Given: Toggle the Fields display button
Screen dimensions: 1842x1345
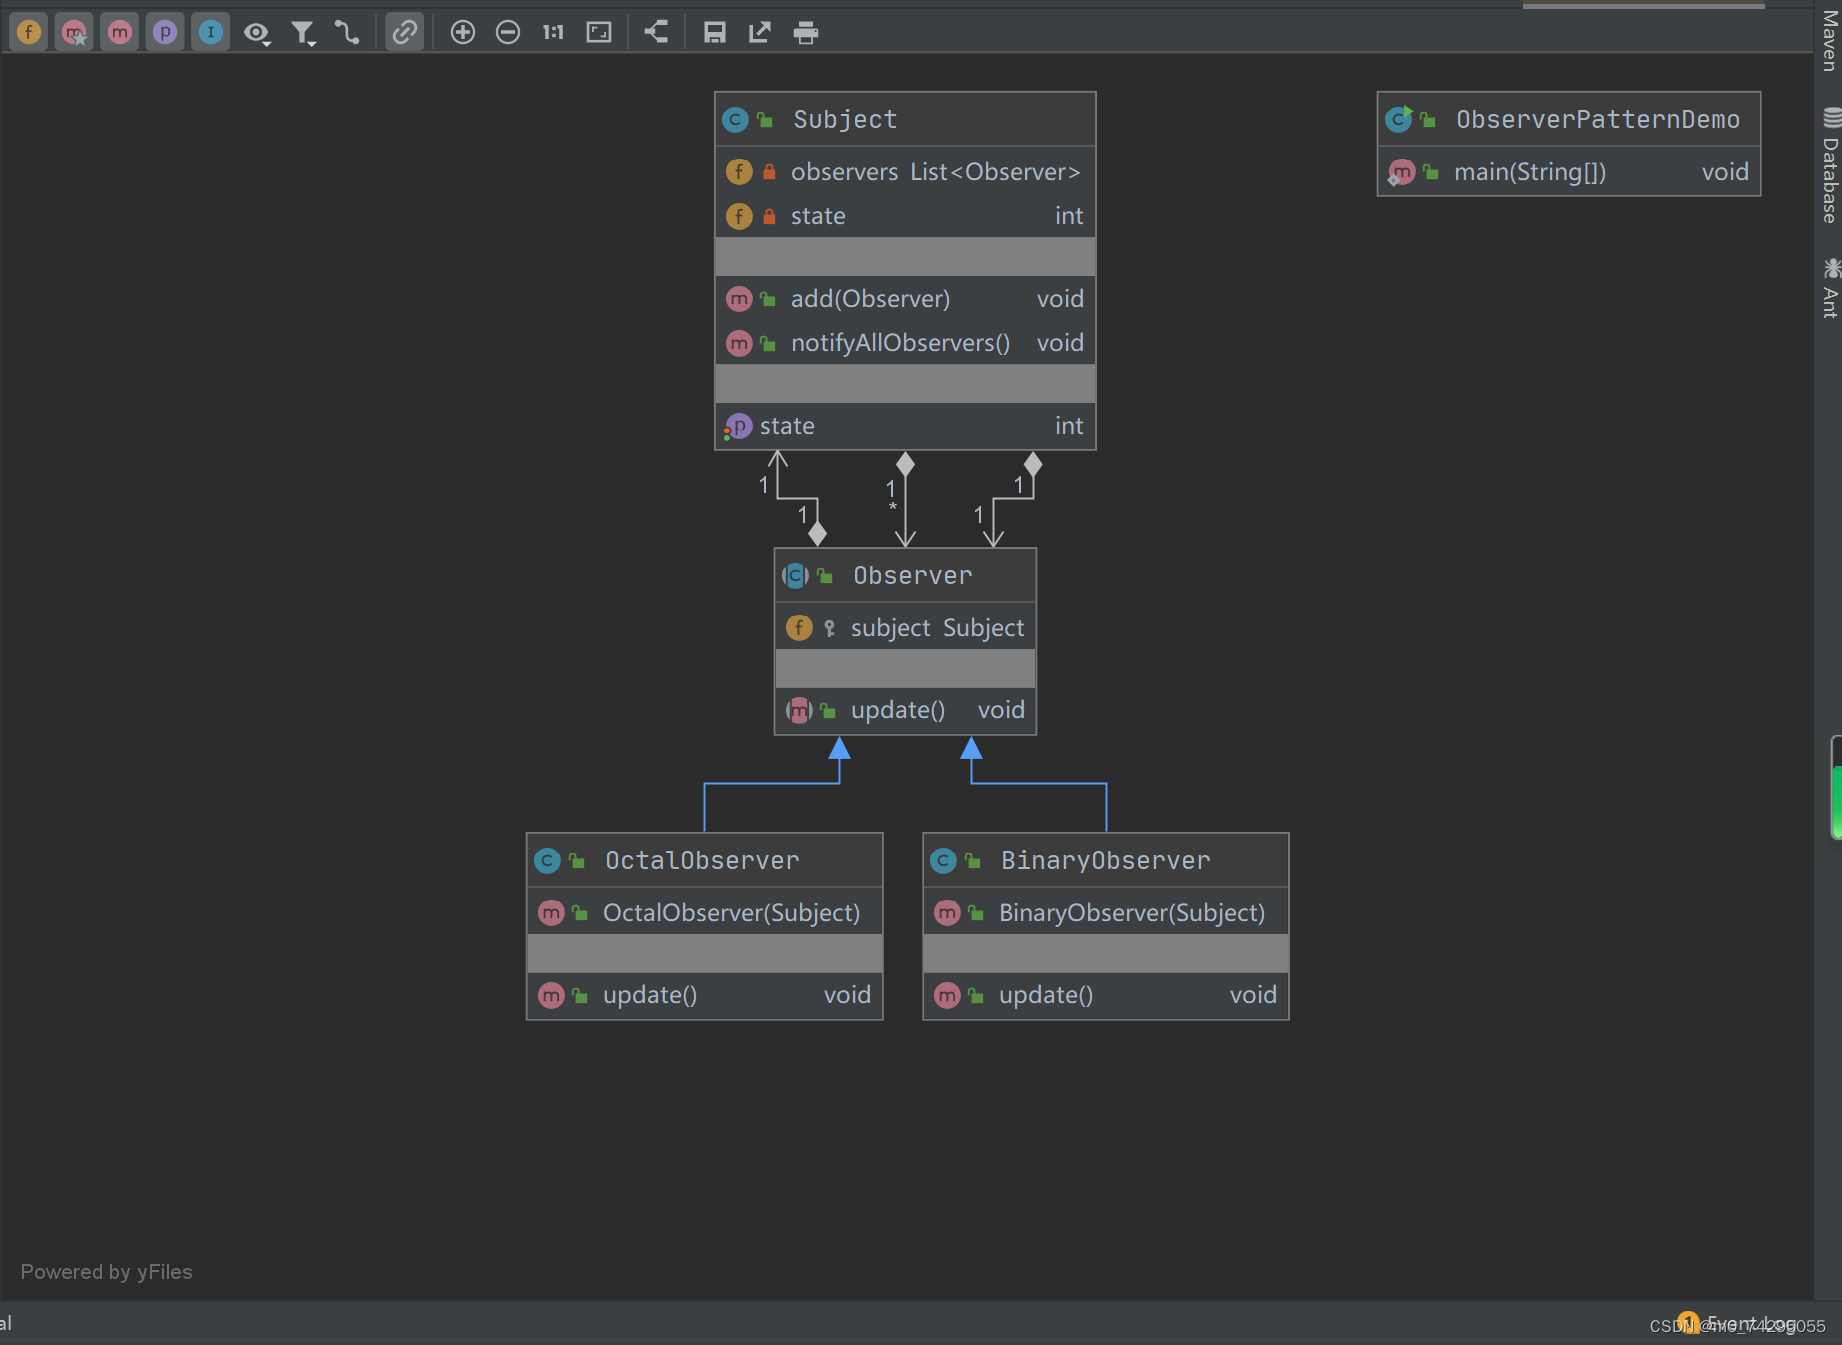Looking at the screenshot, I should tap(29, 33).
